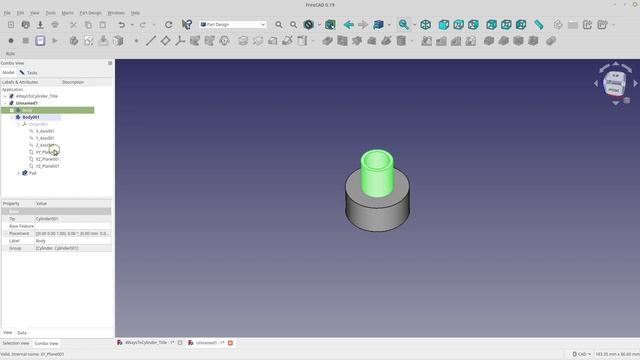Click the datum plane diamond icon
This screenshot has width=640, height=360.
(165, 41)
